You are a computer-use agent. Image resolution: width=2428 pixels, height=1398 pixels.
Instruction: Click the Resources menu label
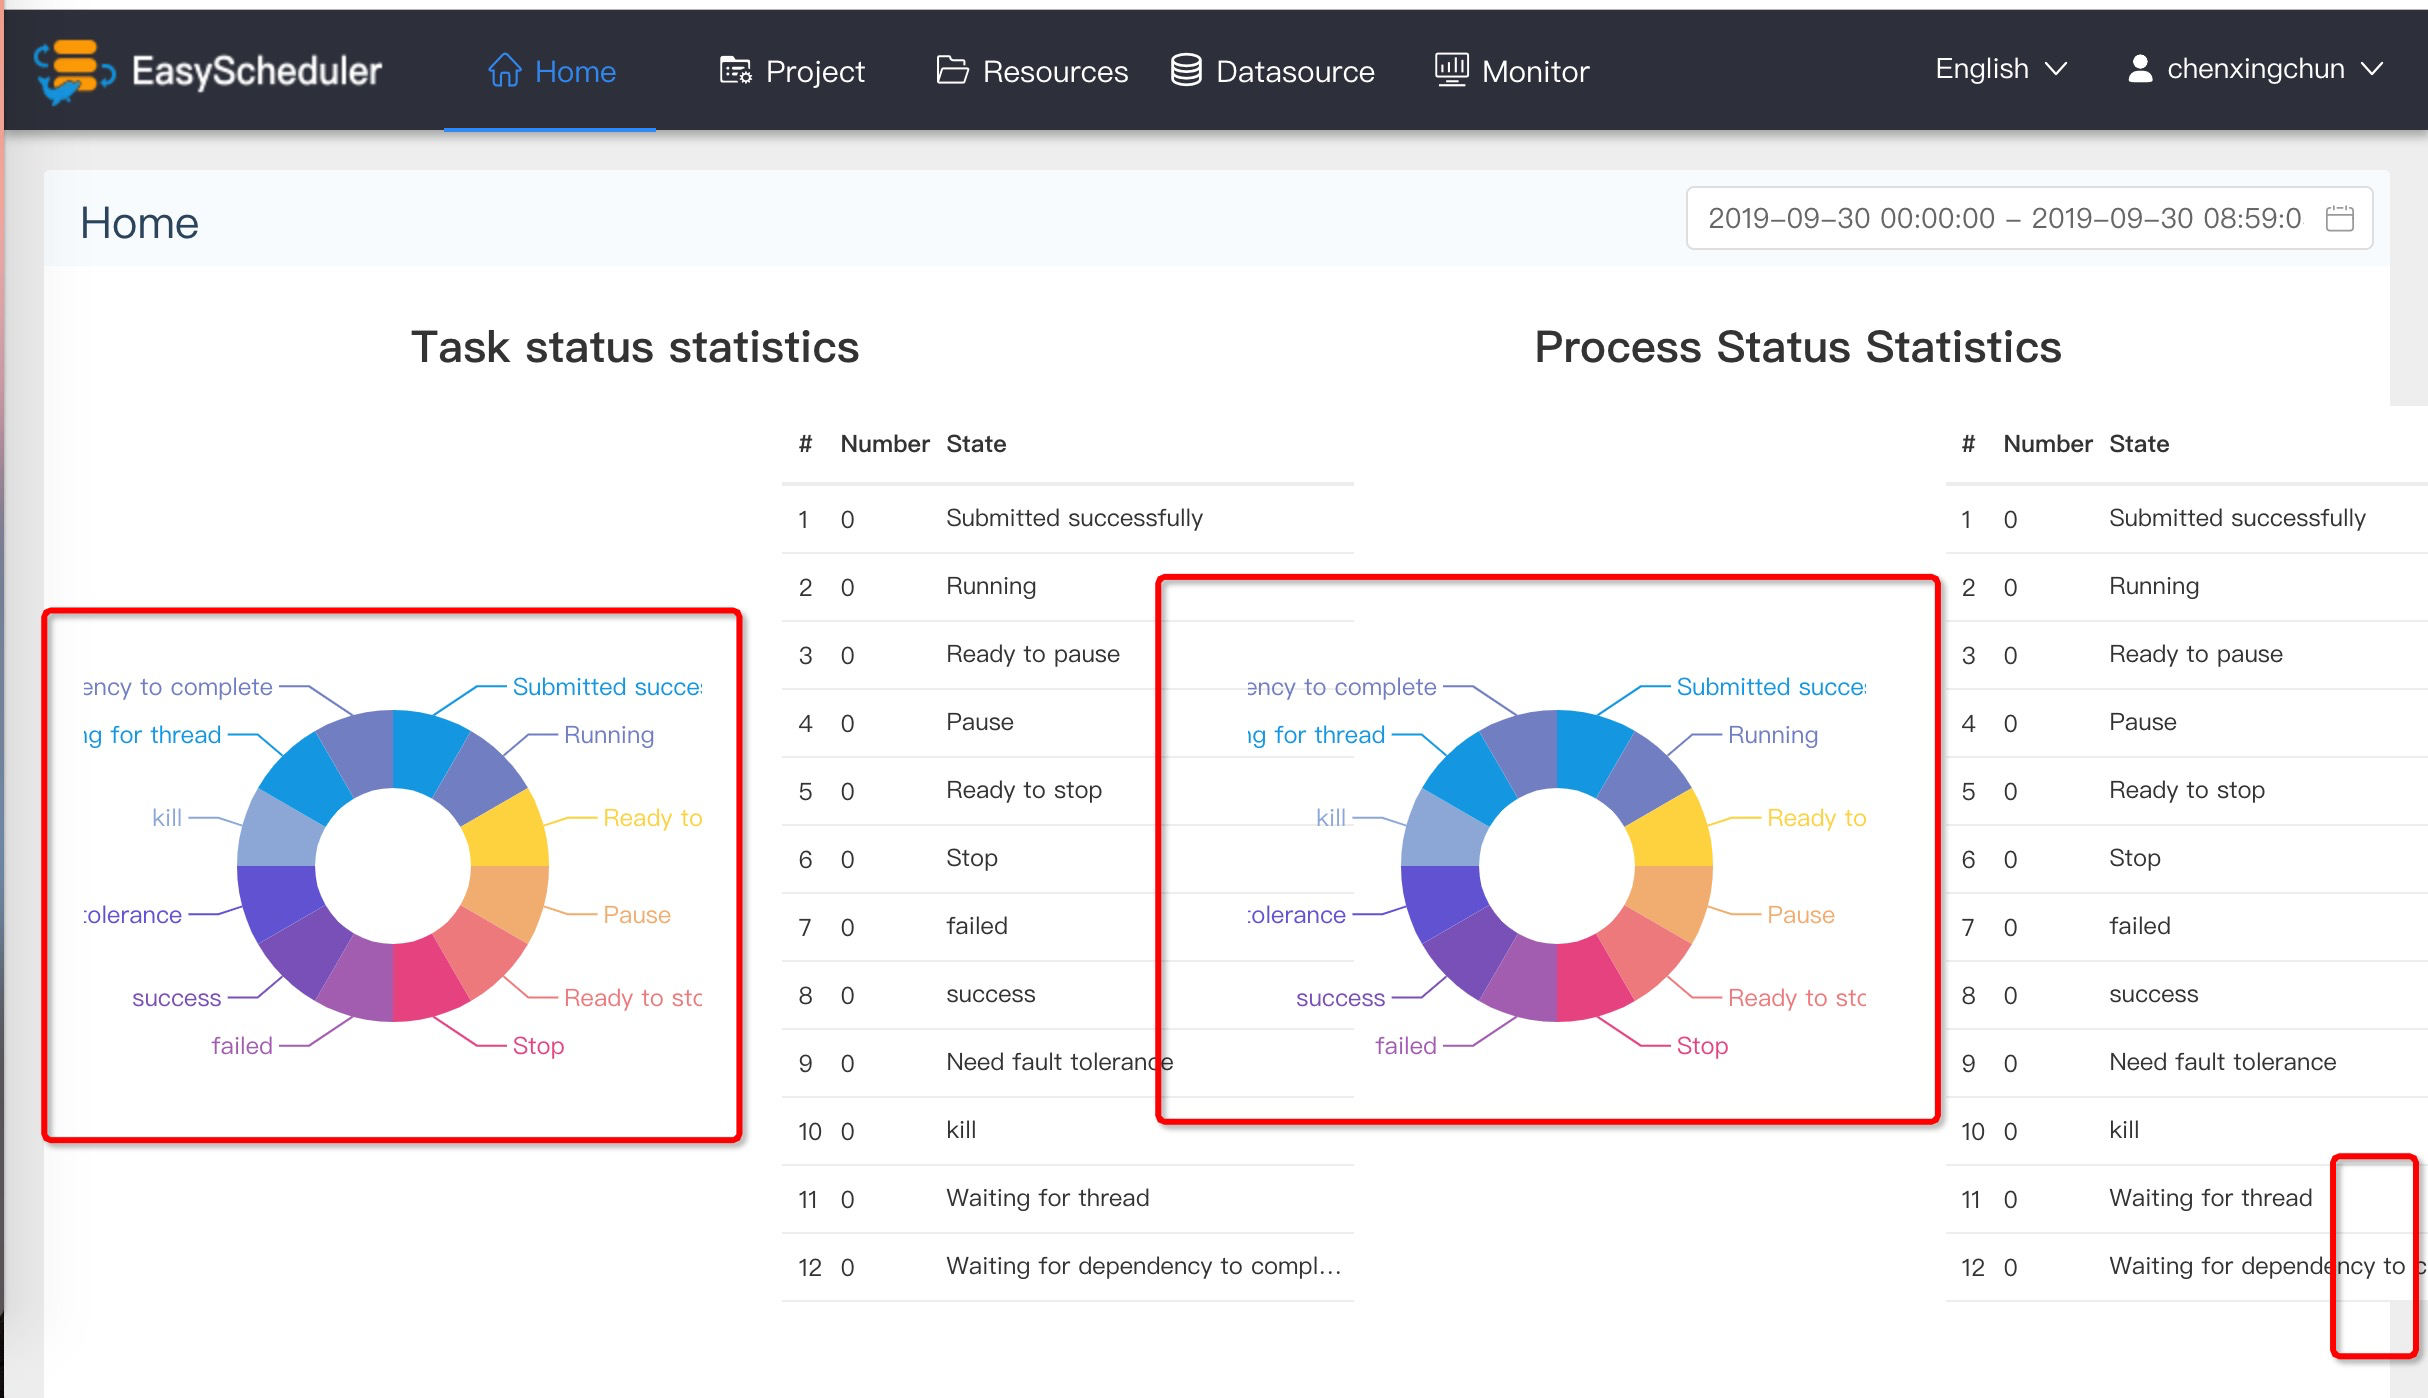click(1054, 71)
